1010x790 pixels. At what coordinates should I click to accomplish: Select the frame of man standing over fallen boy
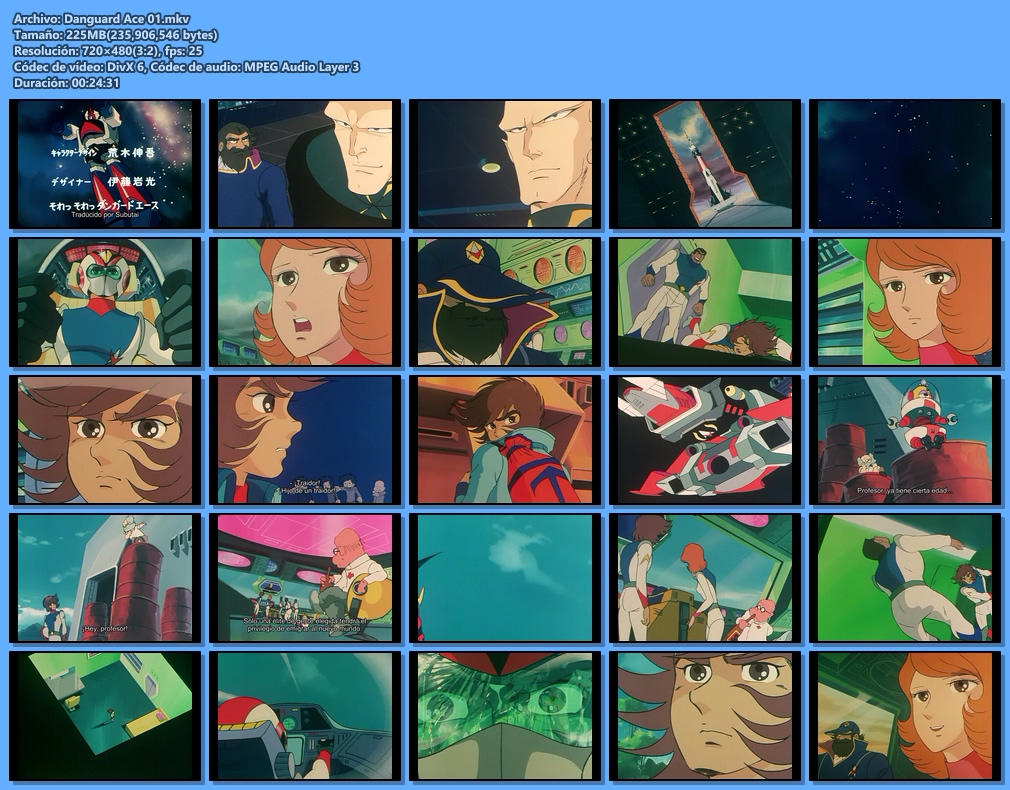pyautogui.click(x=705, y=302)
